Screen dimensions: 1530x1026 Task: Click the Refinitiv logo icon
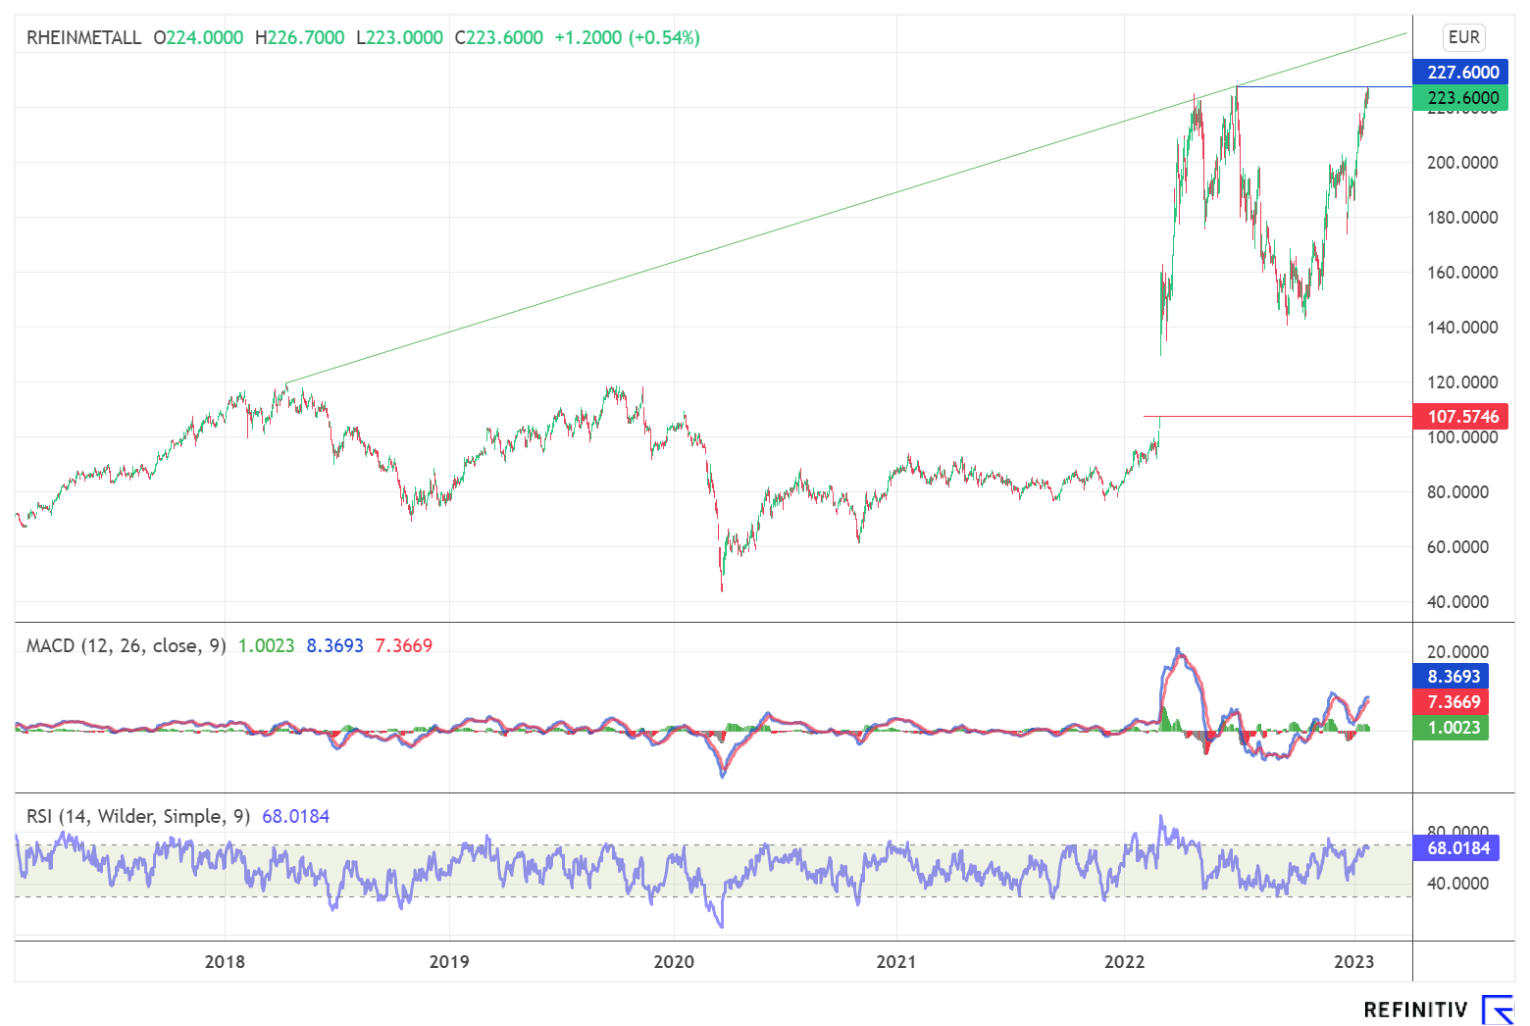pyautogui.click(x=1496, y=1008)
